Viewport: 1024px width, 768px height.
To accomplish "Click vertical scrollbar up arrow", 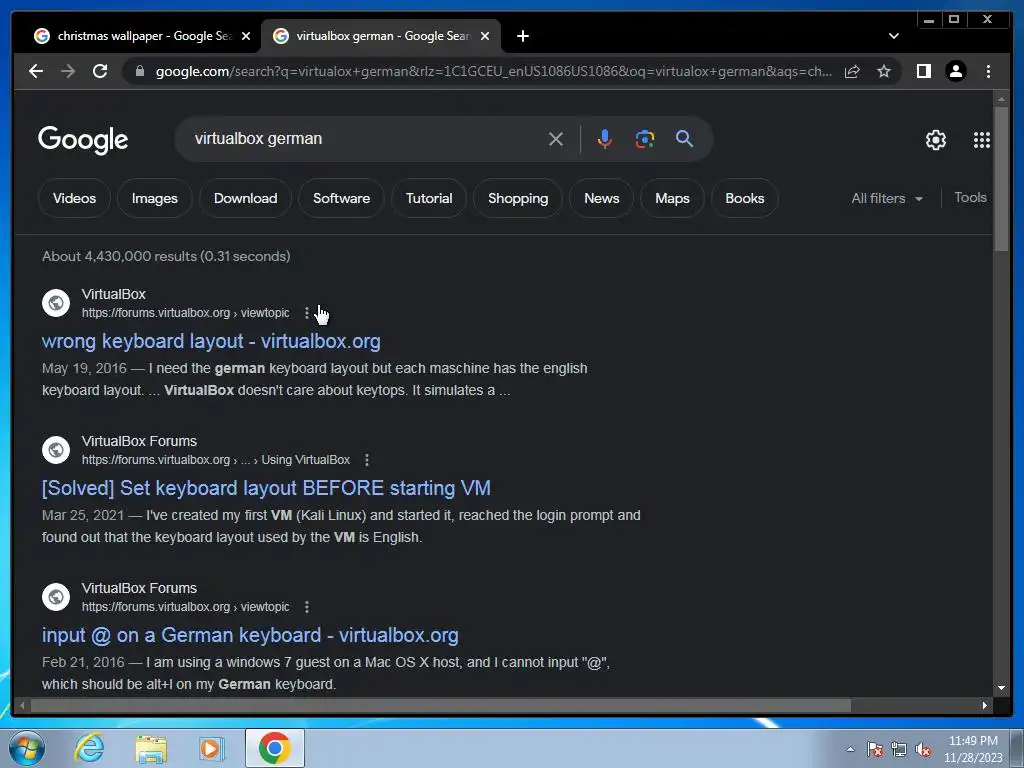I will 1000,100.
